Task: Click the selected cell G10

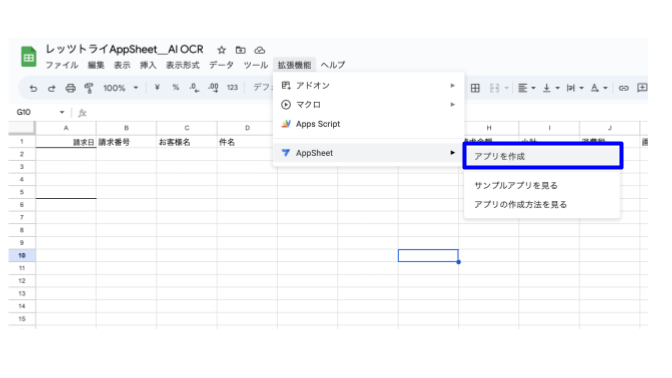Action: coord(428,255)
